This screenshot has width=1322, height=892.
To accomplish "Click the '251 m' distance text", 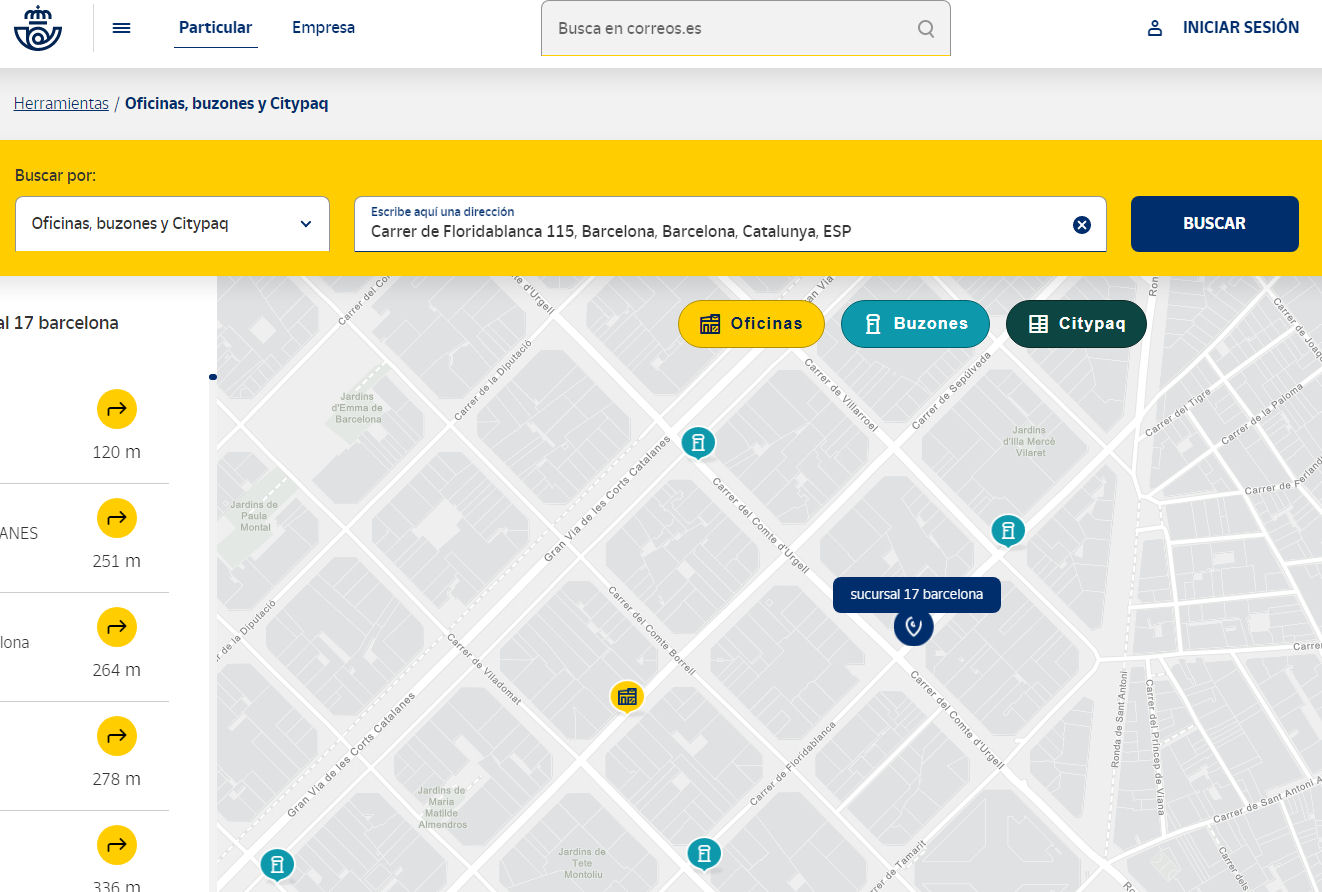I will pyautogui.click(x=116, y=561).
